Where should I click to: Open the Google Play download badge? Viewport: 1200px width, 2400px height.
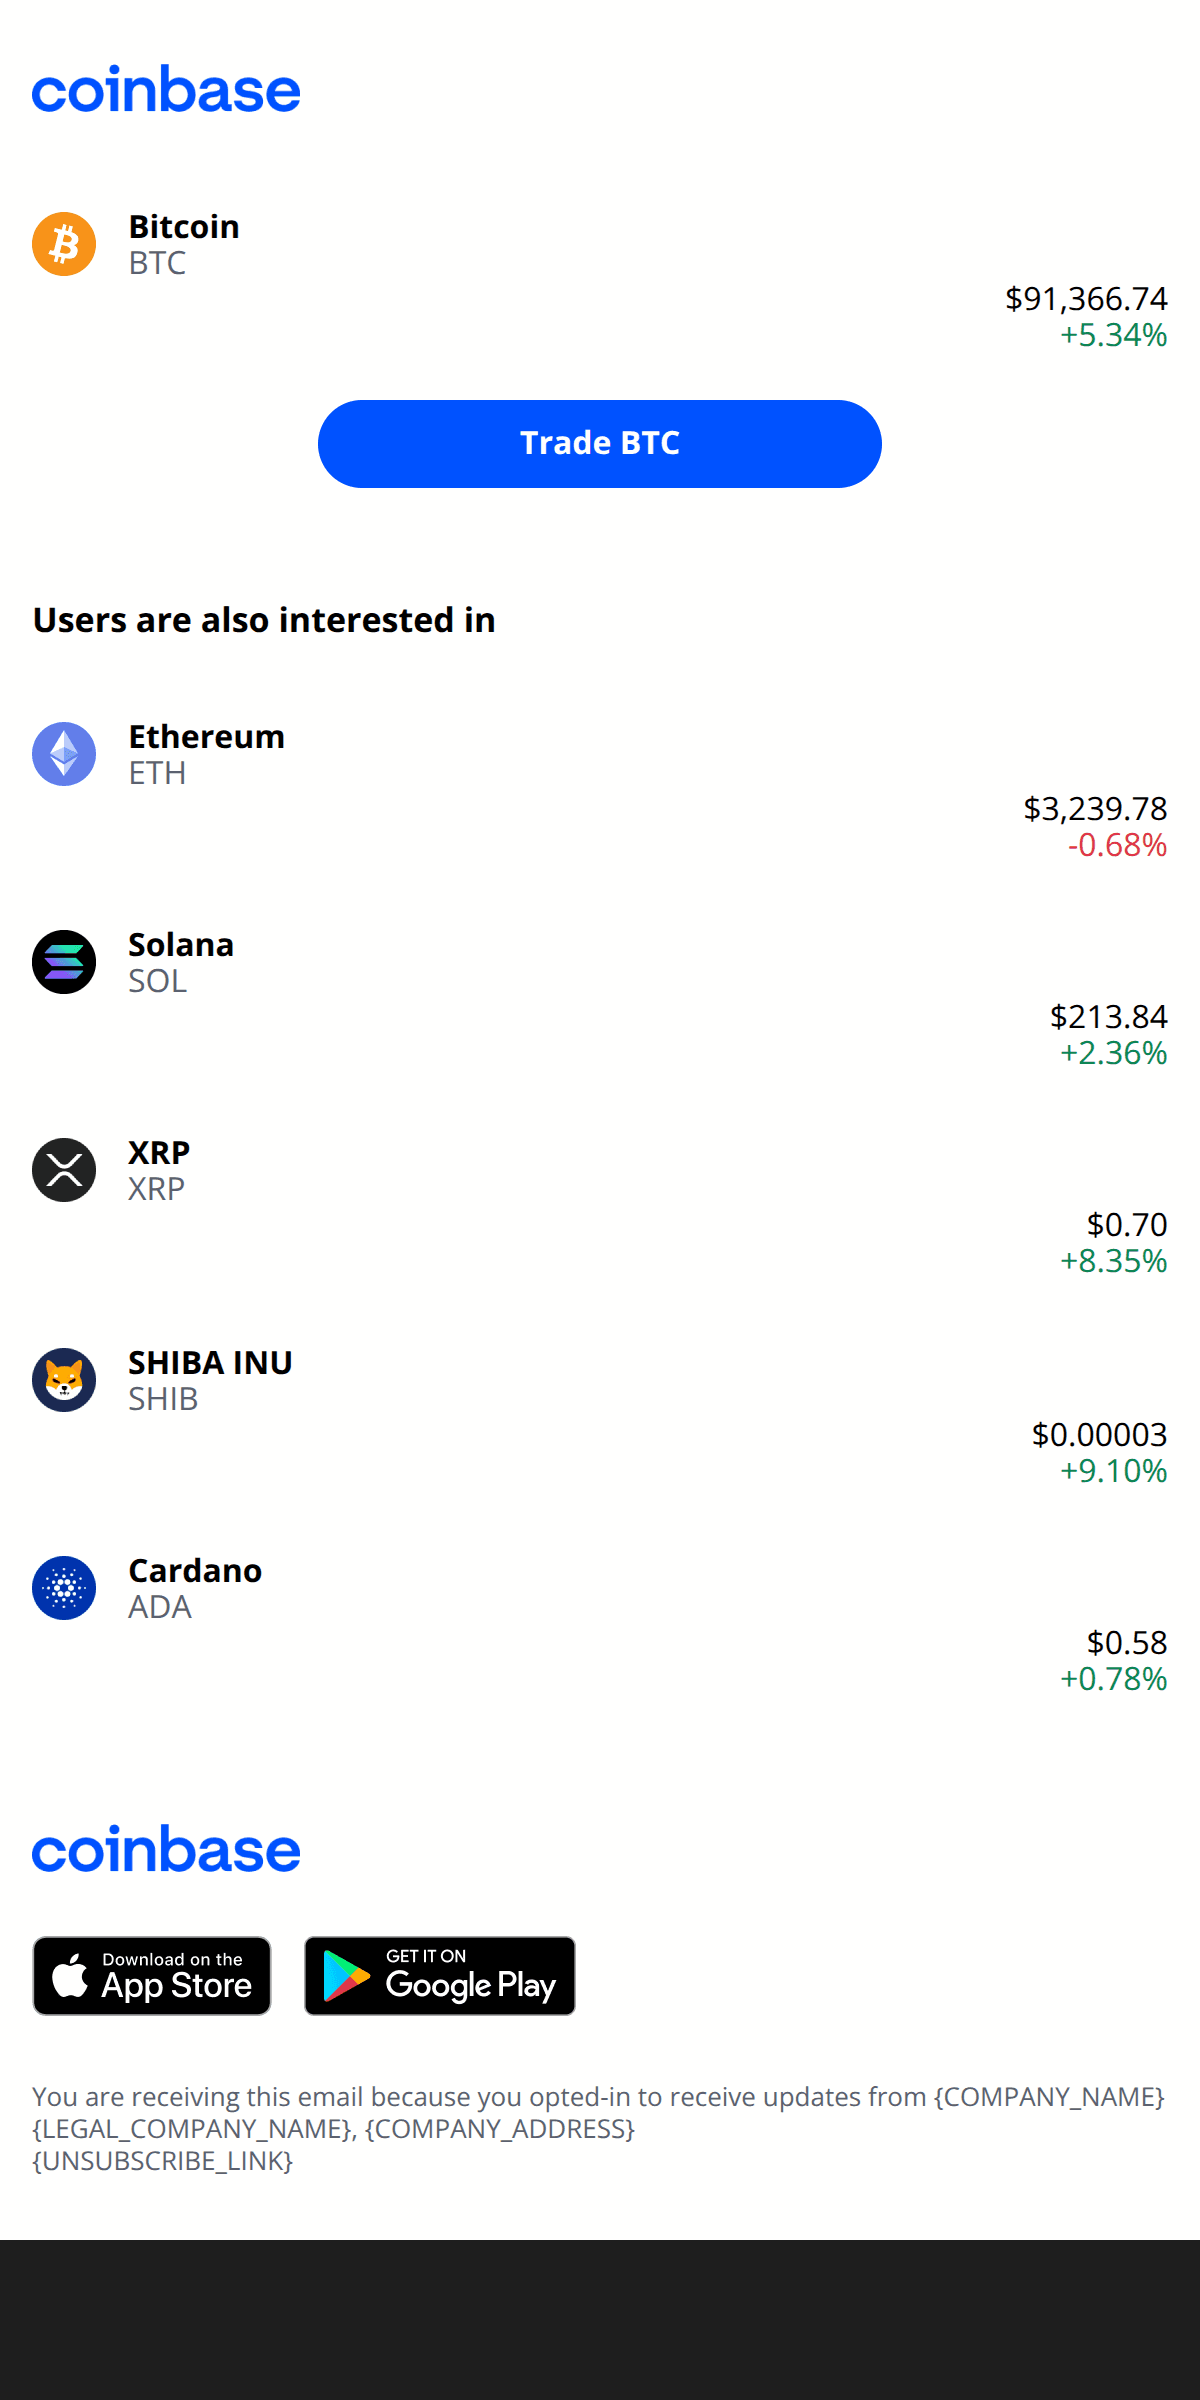pos(440,1976)
